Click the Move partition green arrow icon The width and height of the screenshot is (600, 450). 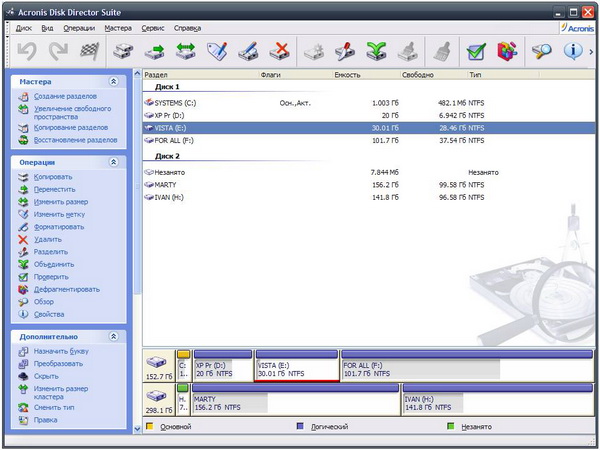coord(155,51)
